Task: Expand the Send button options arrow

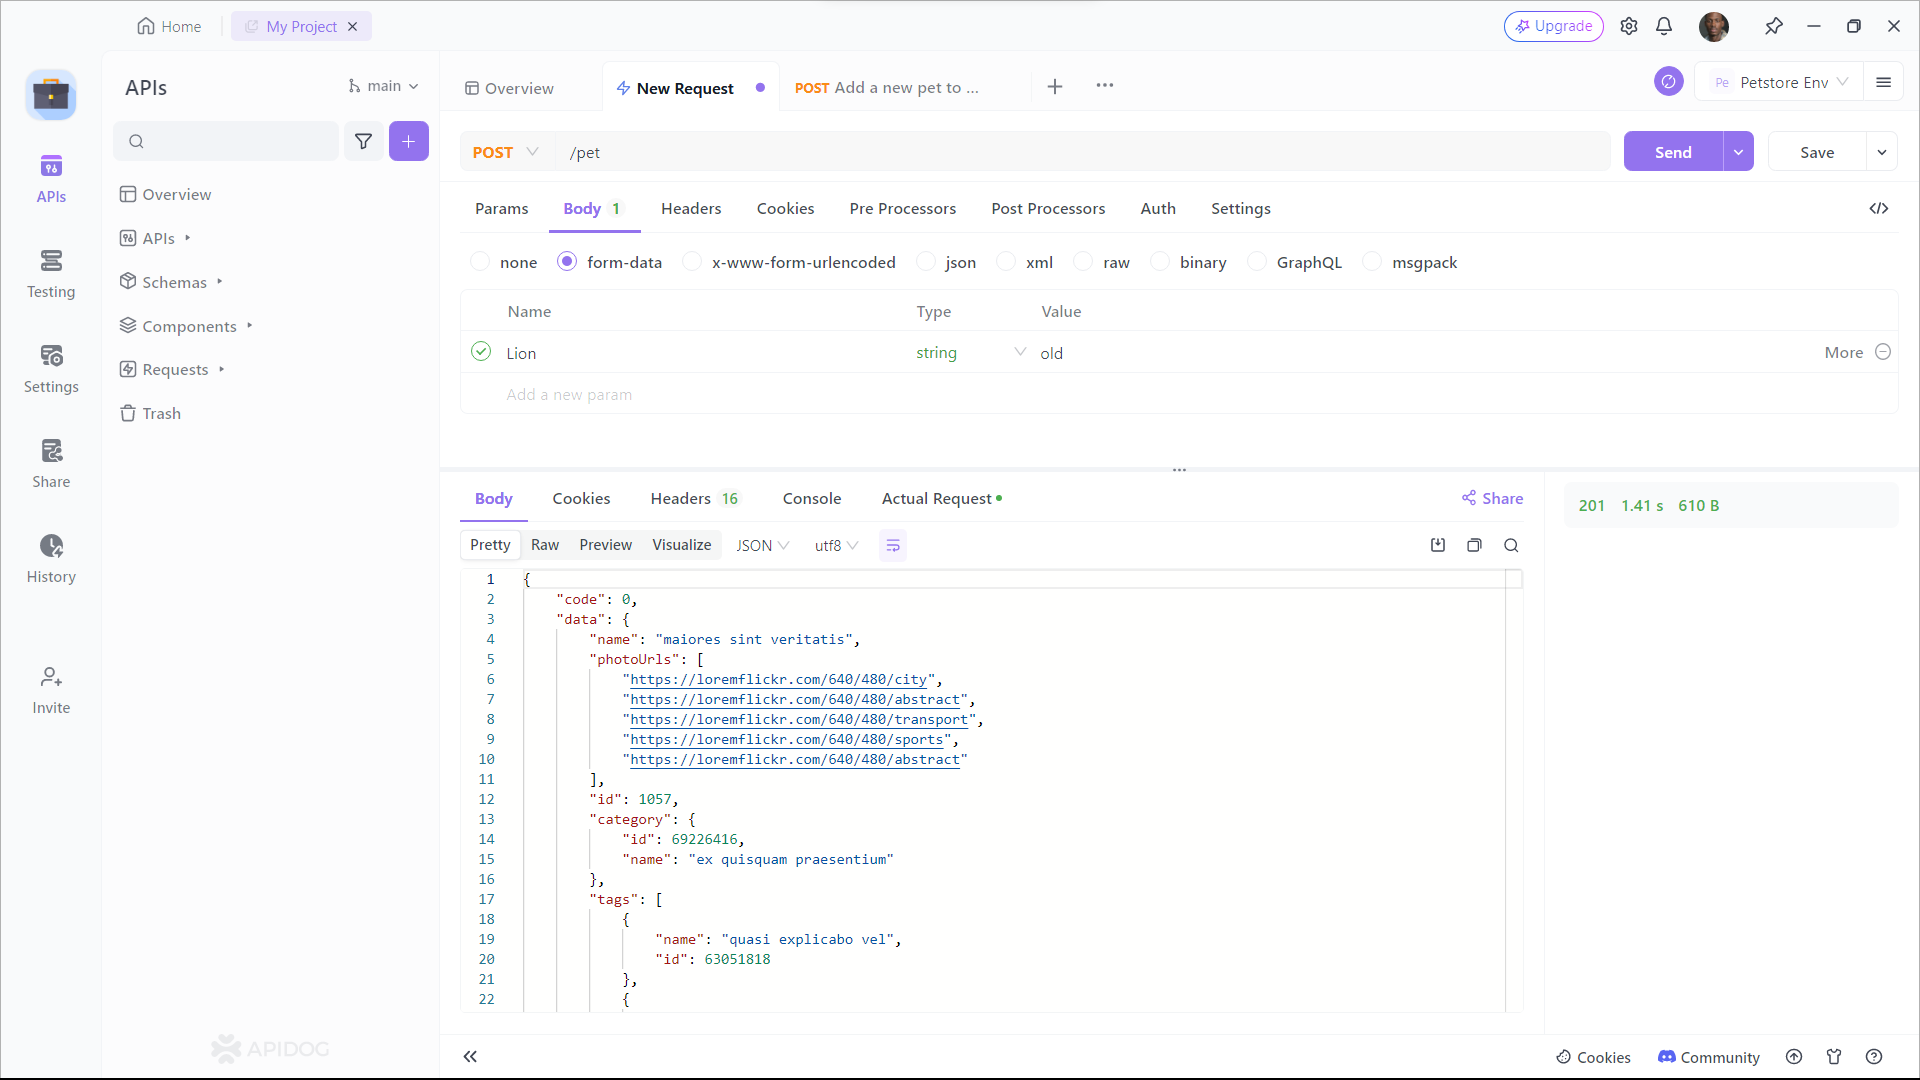Action: [1738, 152]
